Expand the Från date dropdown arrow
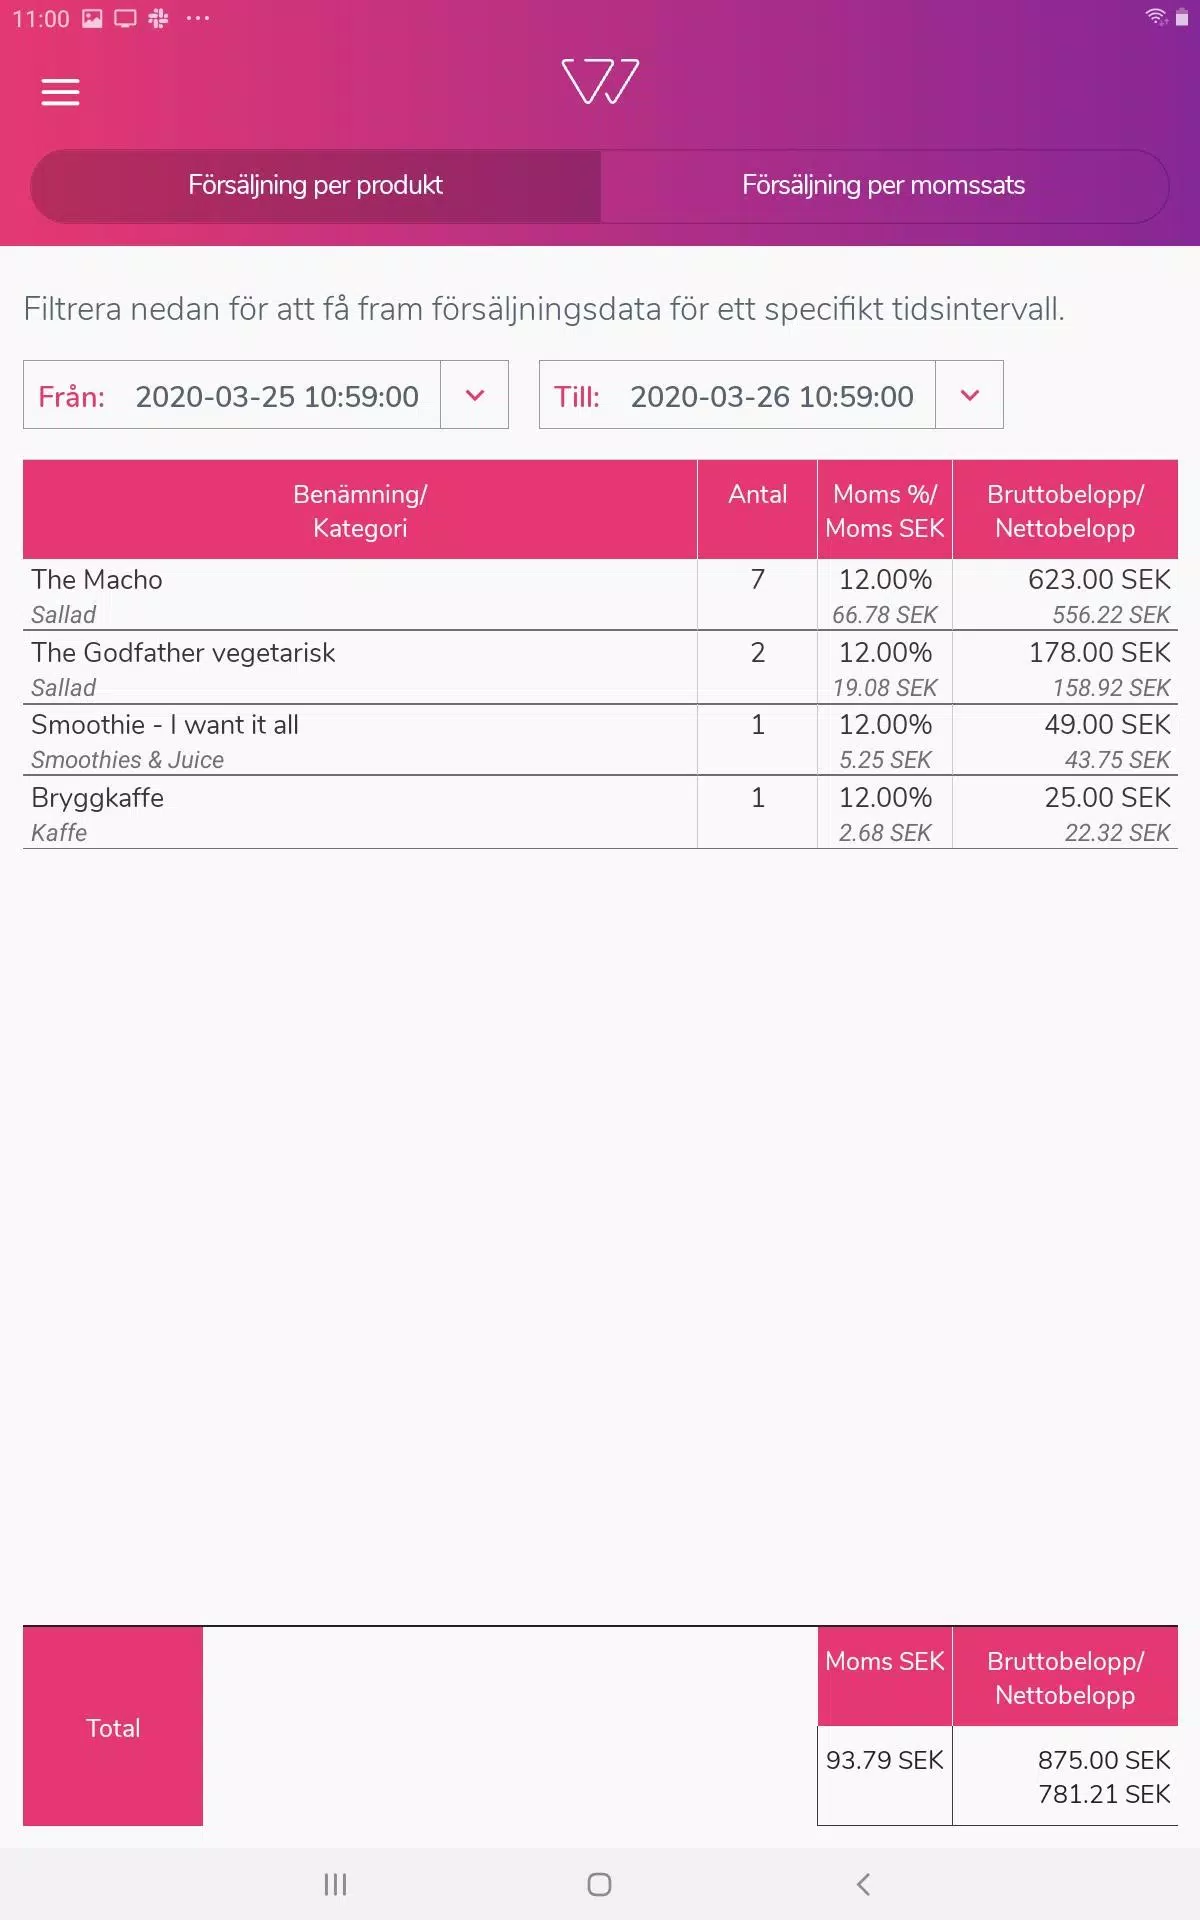 point(475,395)
